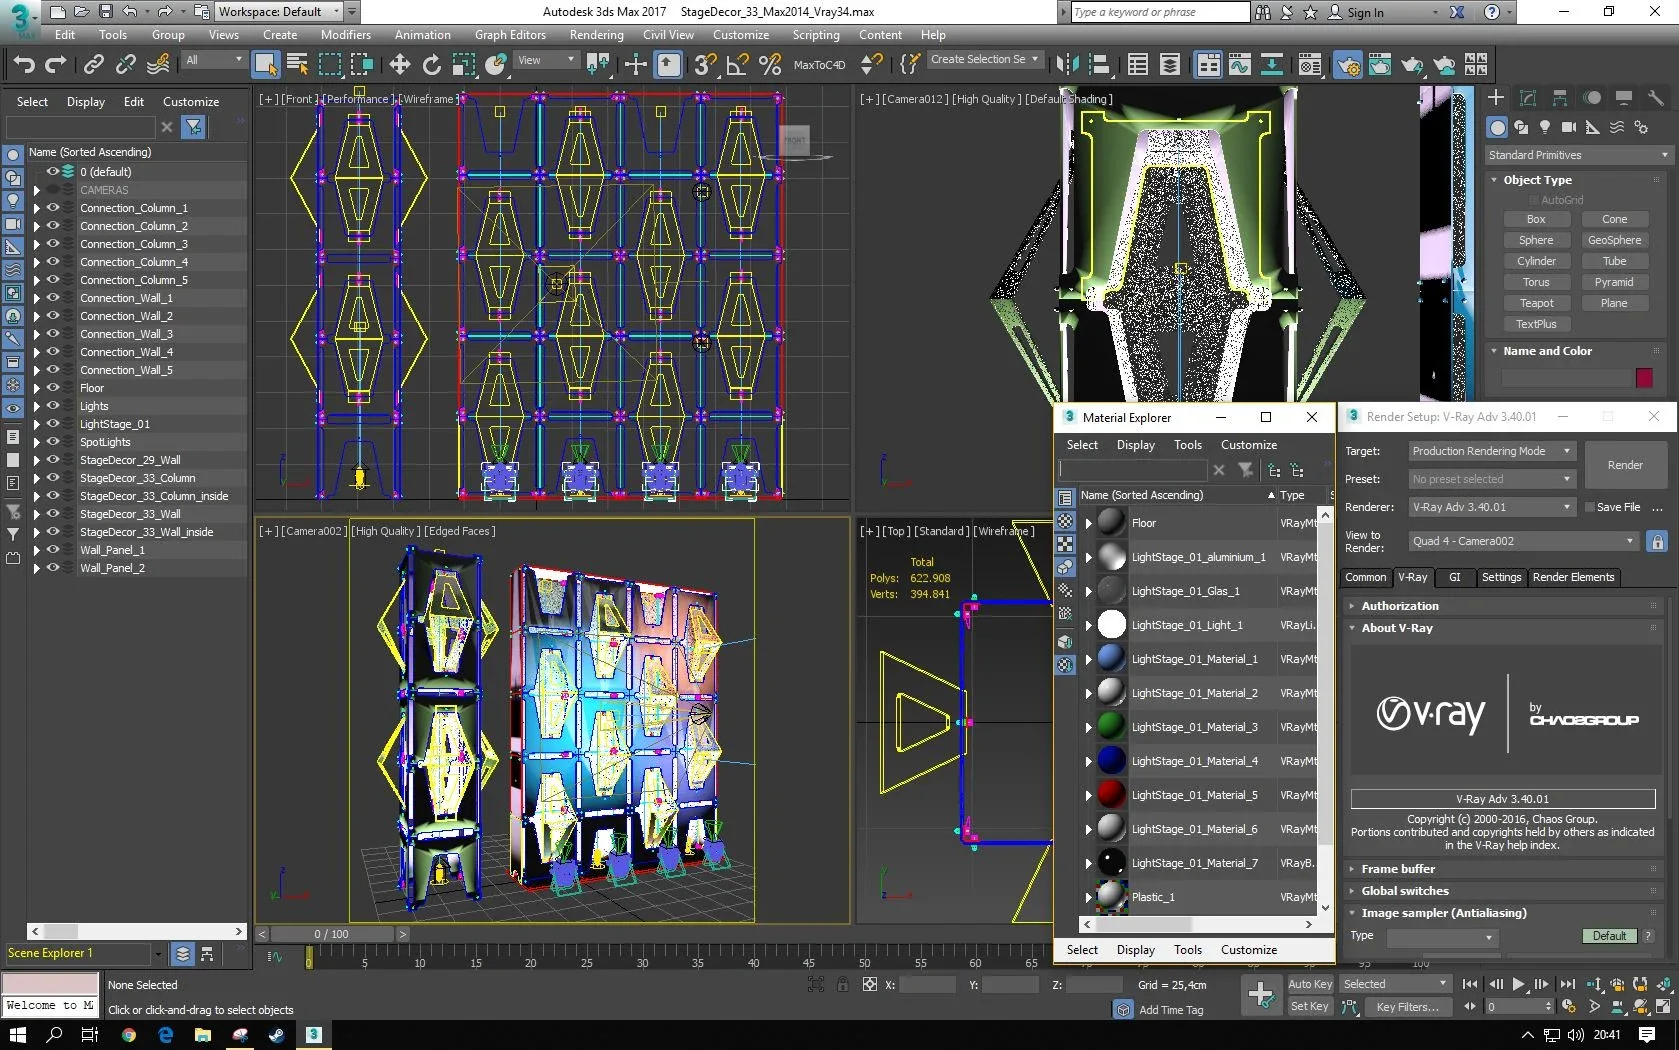Click the Undo arrow in main toolbar
The width and height of the screenshot is (1679, 1050).
pyautogui.click(x=24, y=65)
